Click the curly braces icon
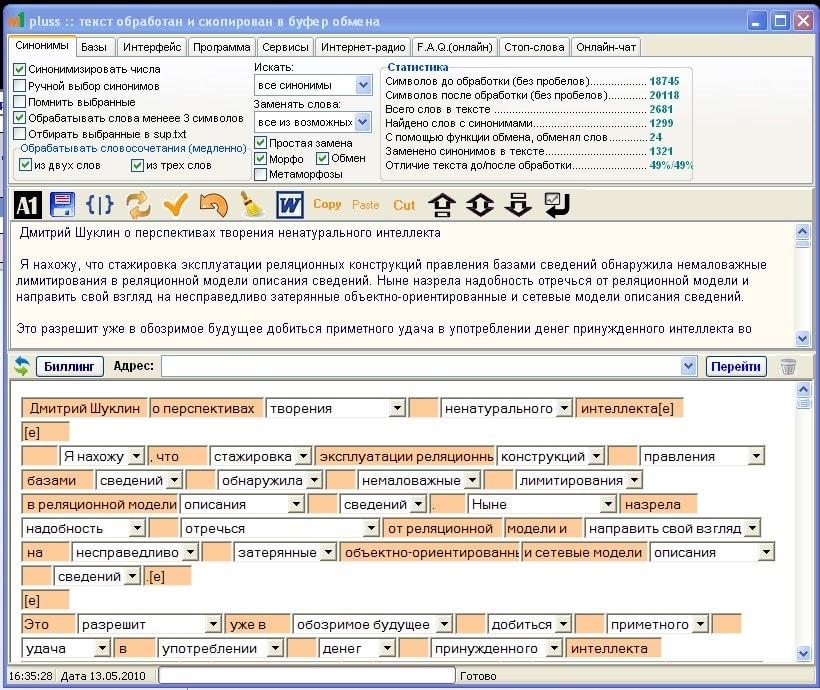820x690 pixels. point(99,206)
